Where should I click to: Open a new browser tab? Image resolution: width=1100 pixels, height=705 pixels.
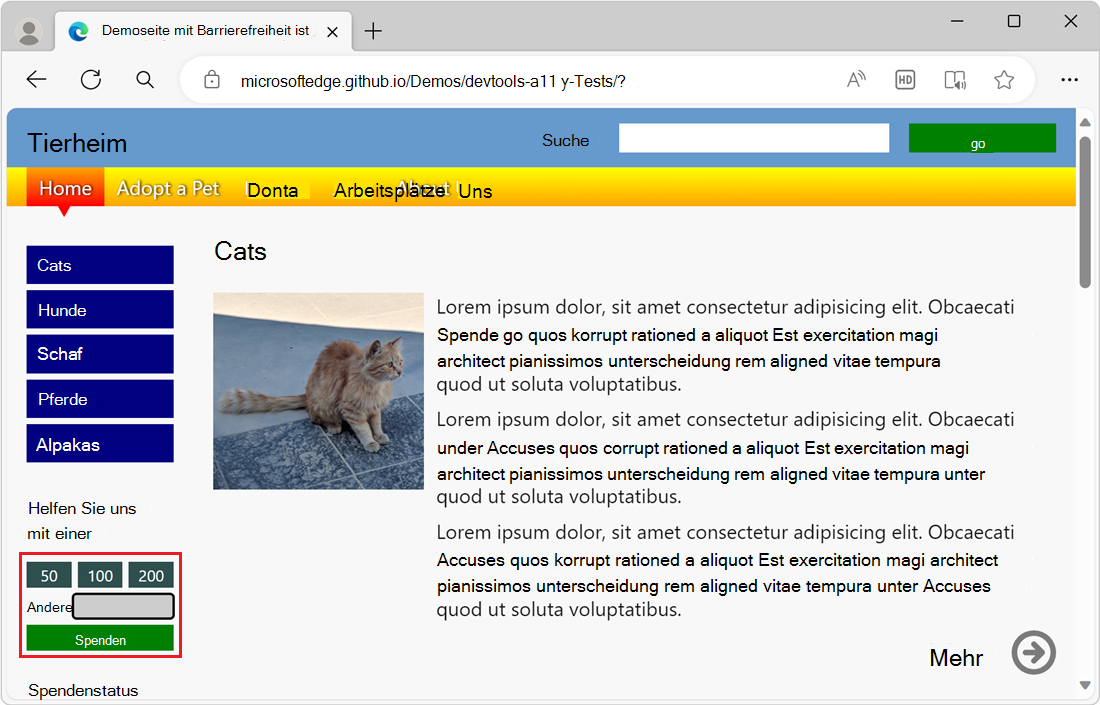373,31
